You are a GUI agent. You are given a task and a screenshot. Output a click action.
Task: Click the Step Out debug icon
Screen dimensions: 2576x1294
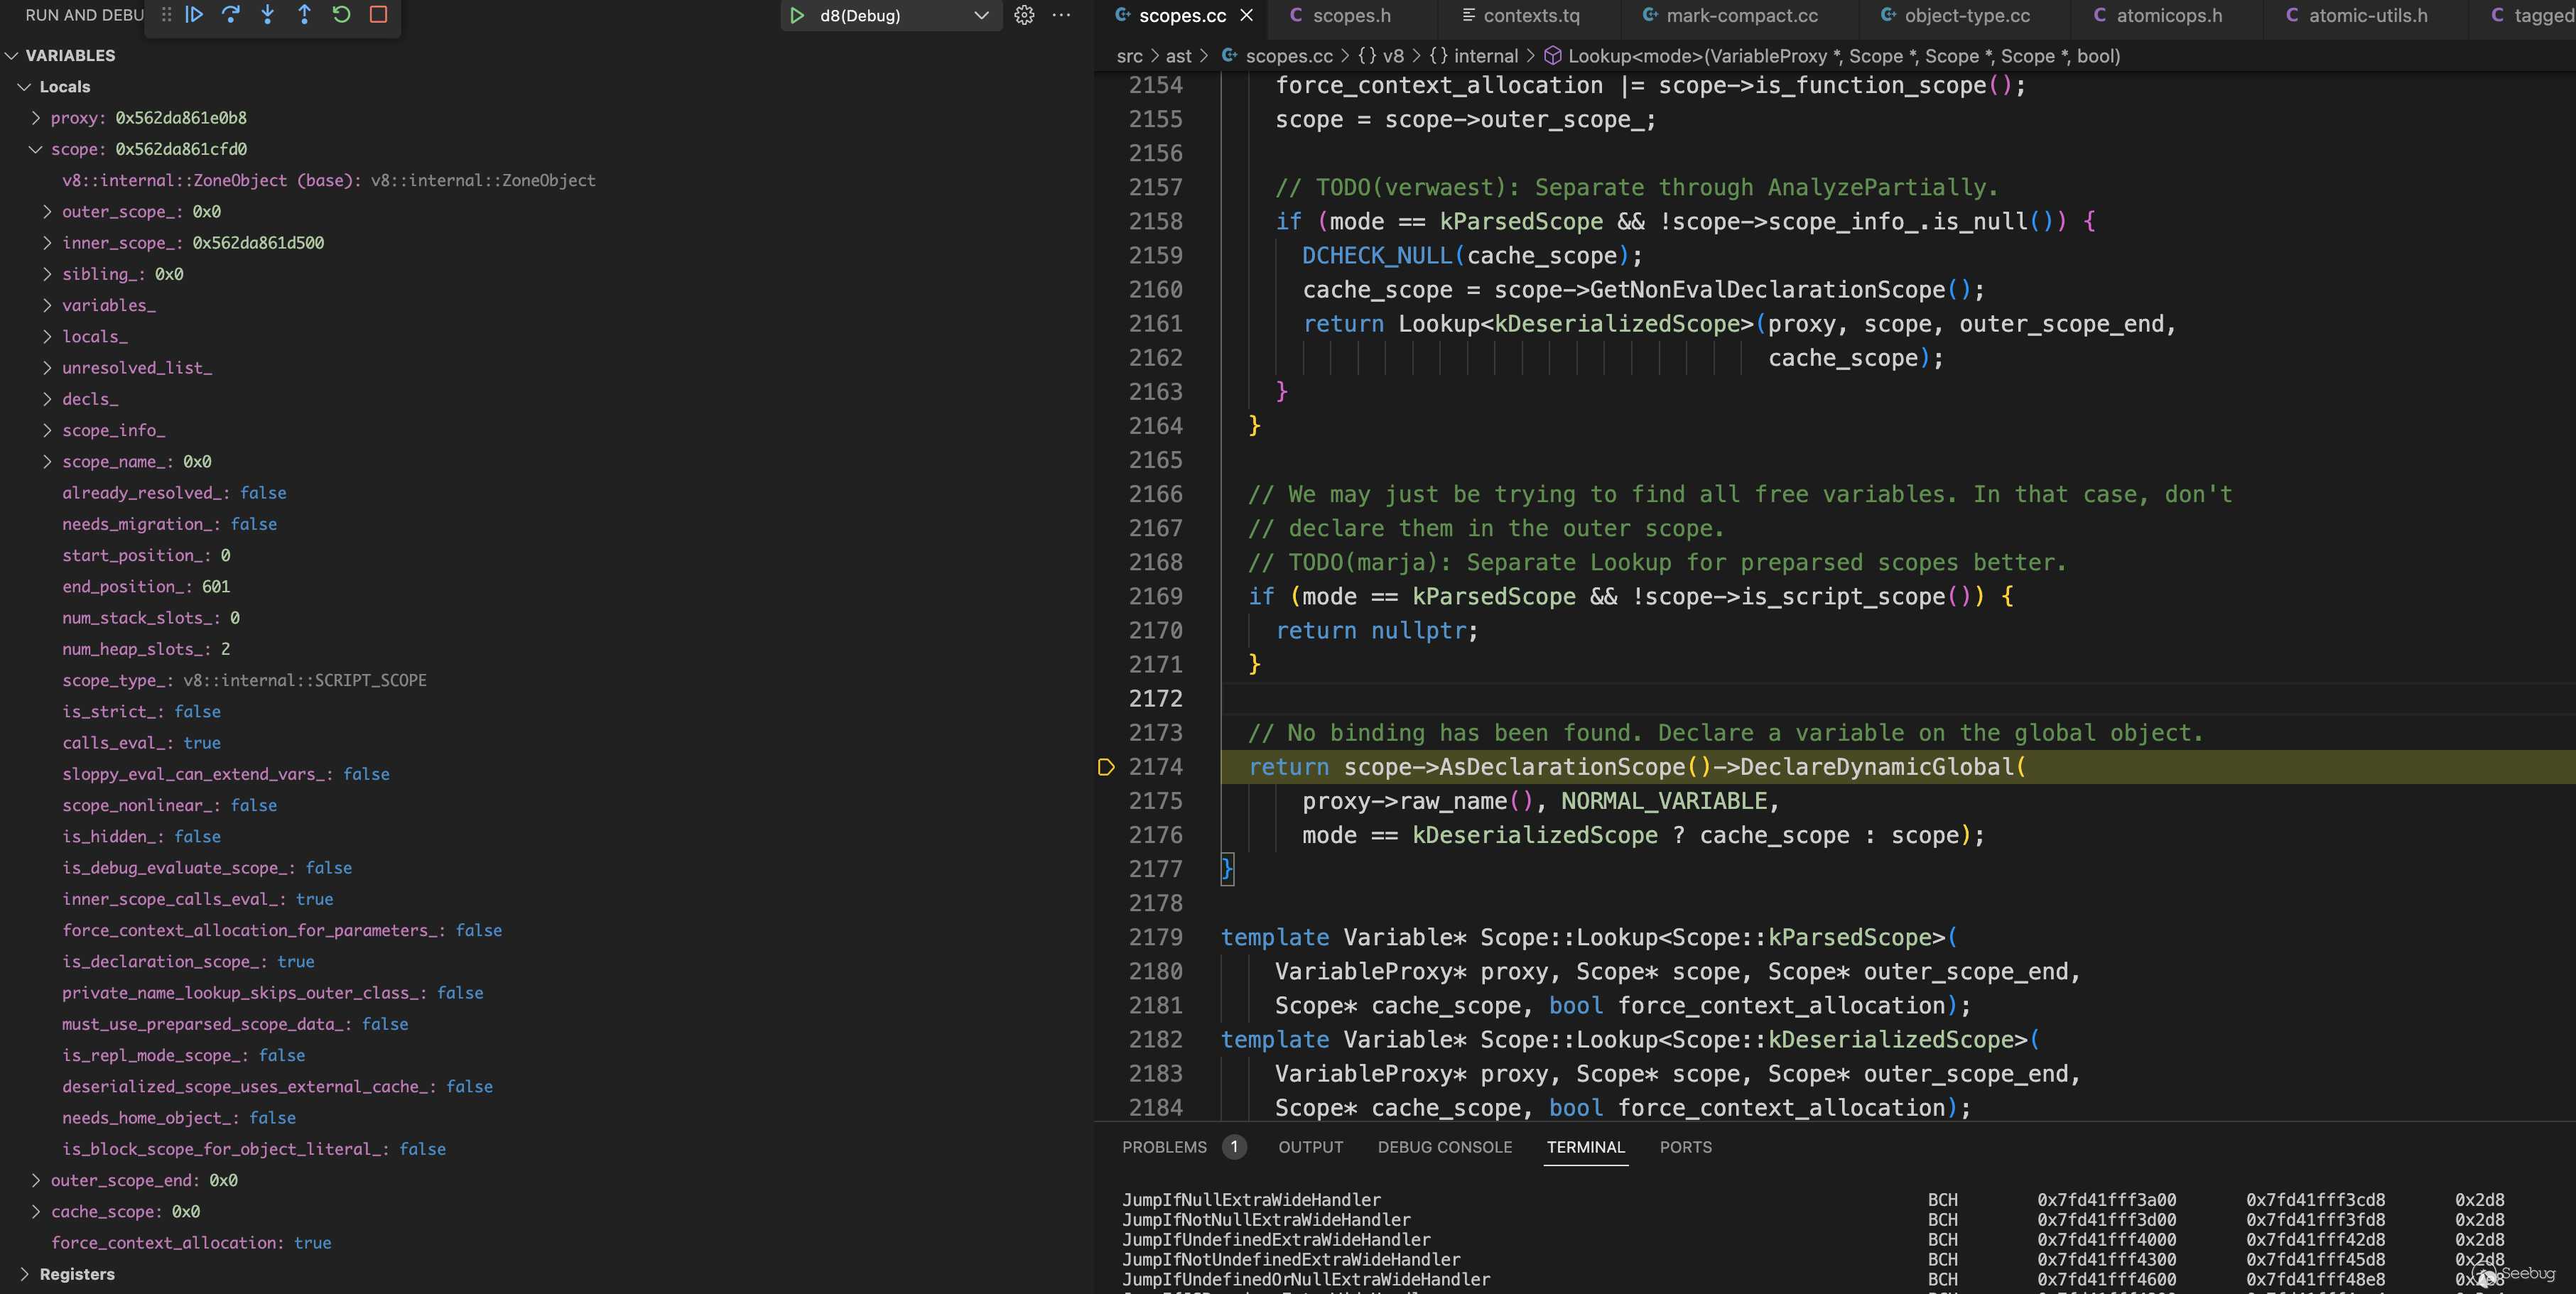pos(305,15)
